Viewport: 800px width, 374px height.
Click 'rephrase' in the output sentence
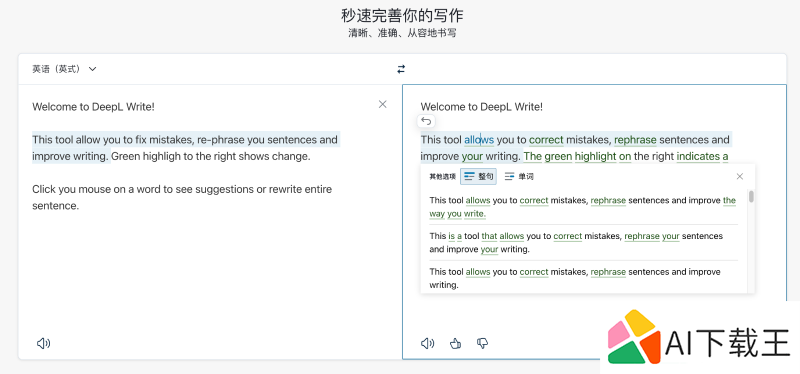(635, 140)
